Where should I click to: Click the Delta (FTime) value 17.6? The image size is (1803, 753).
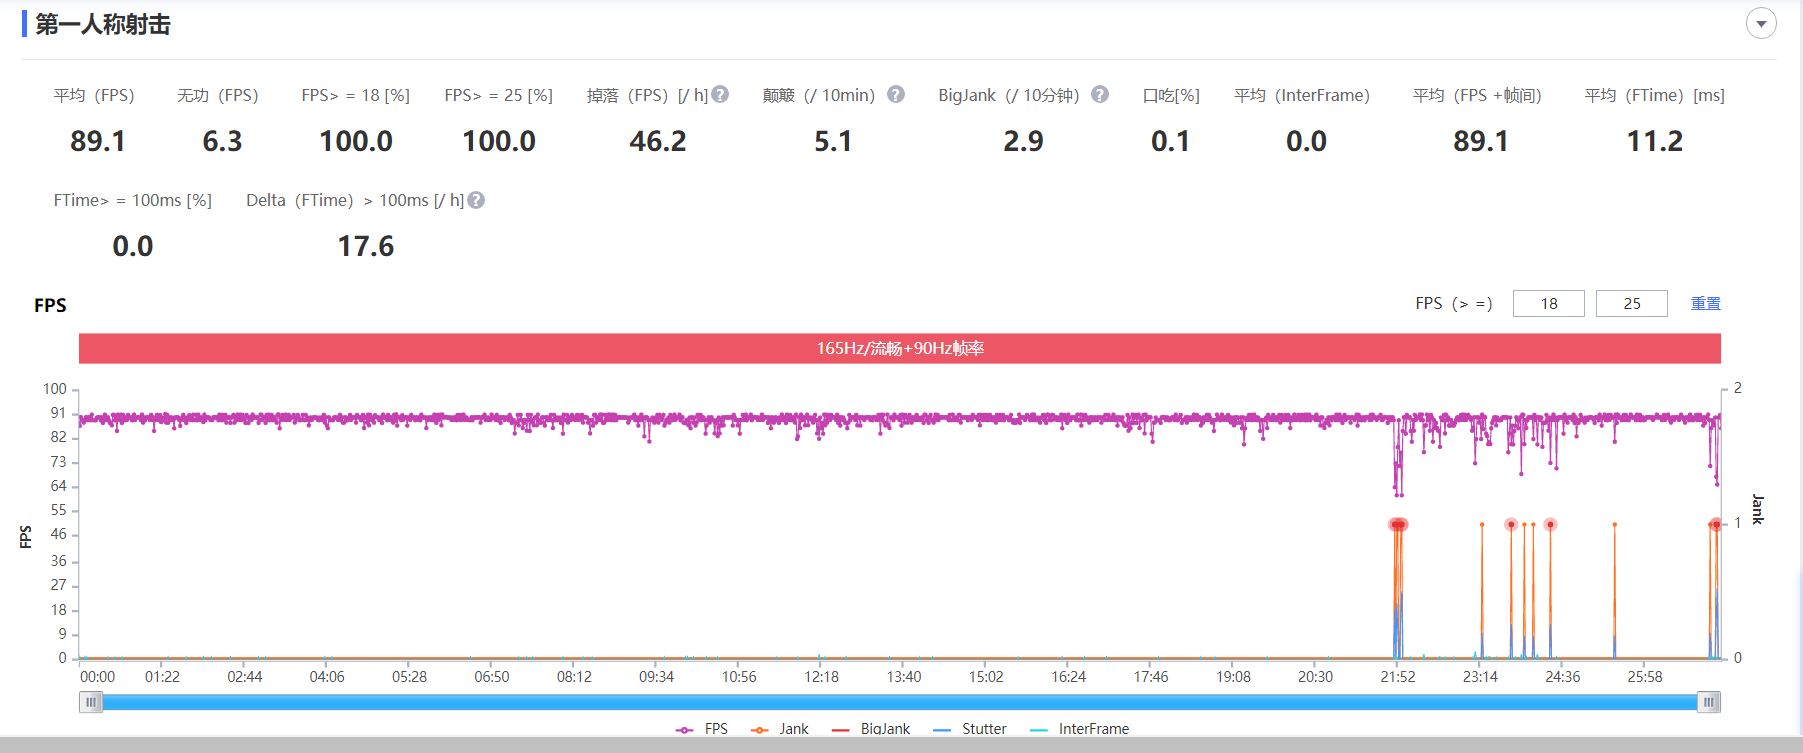coord(366,246)
